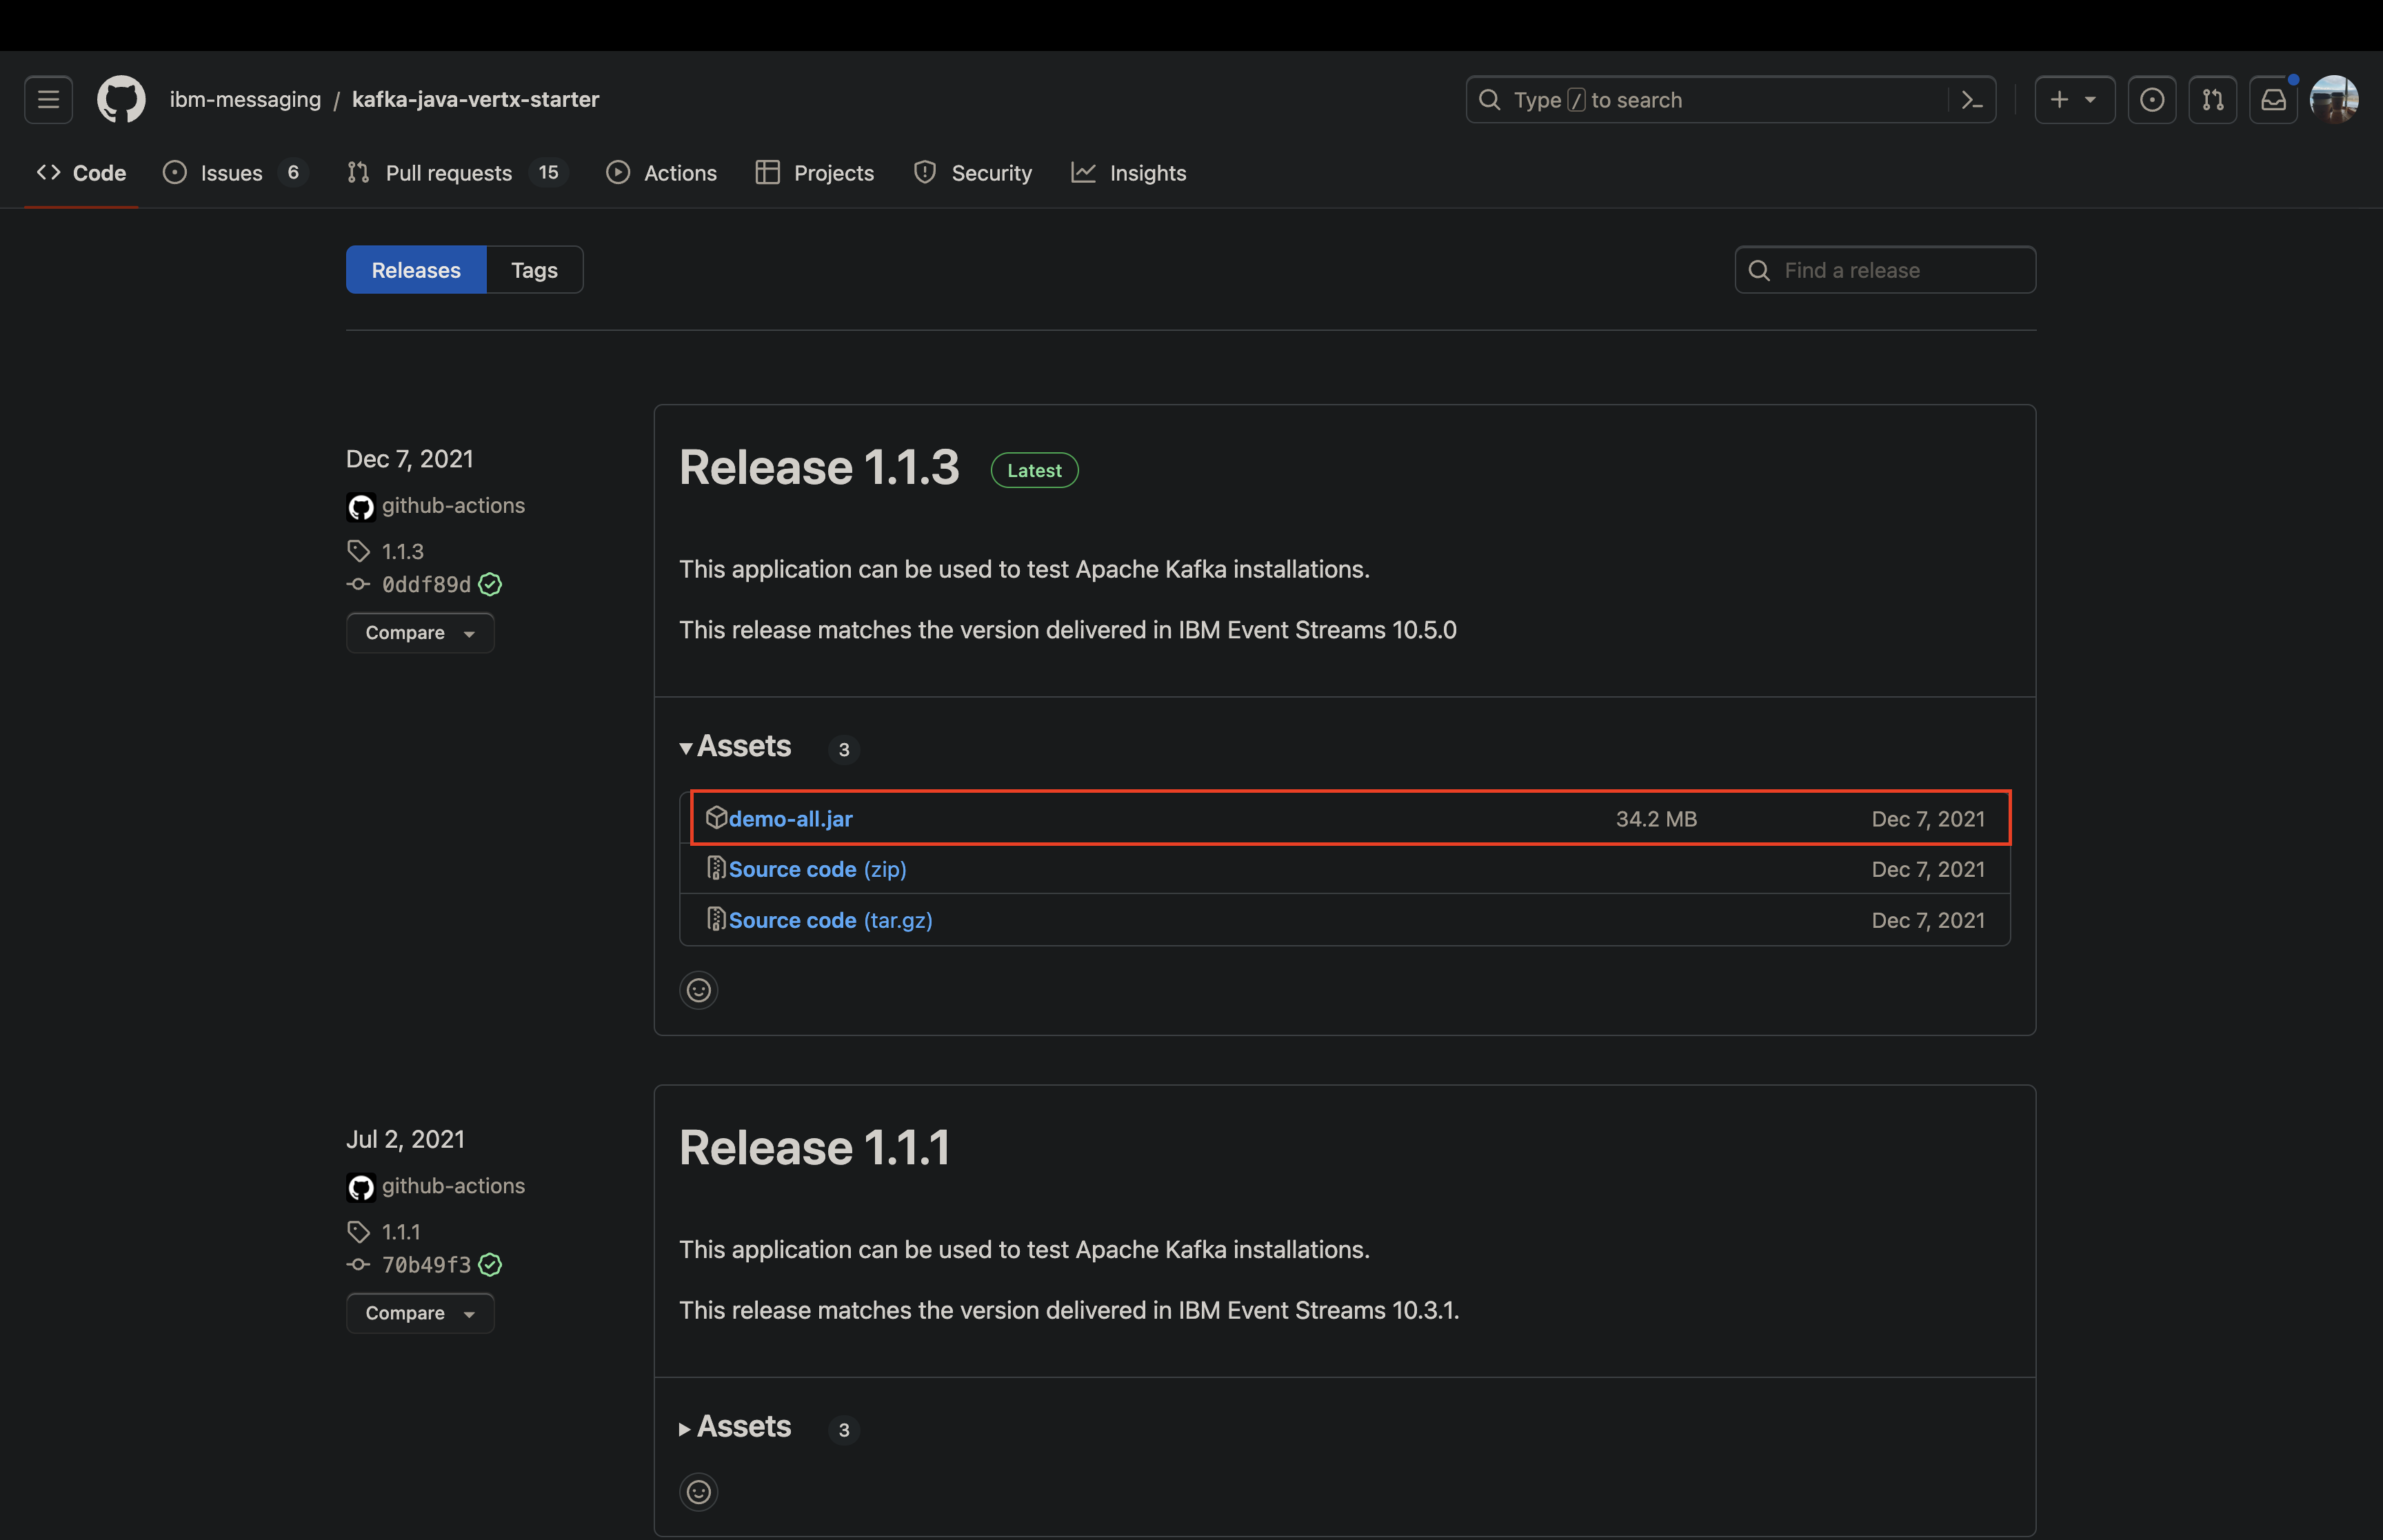This screenshot has height=1540, width=2383.
Task: Open the hamburger navigation menu
Action: [x=48, y=100]
